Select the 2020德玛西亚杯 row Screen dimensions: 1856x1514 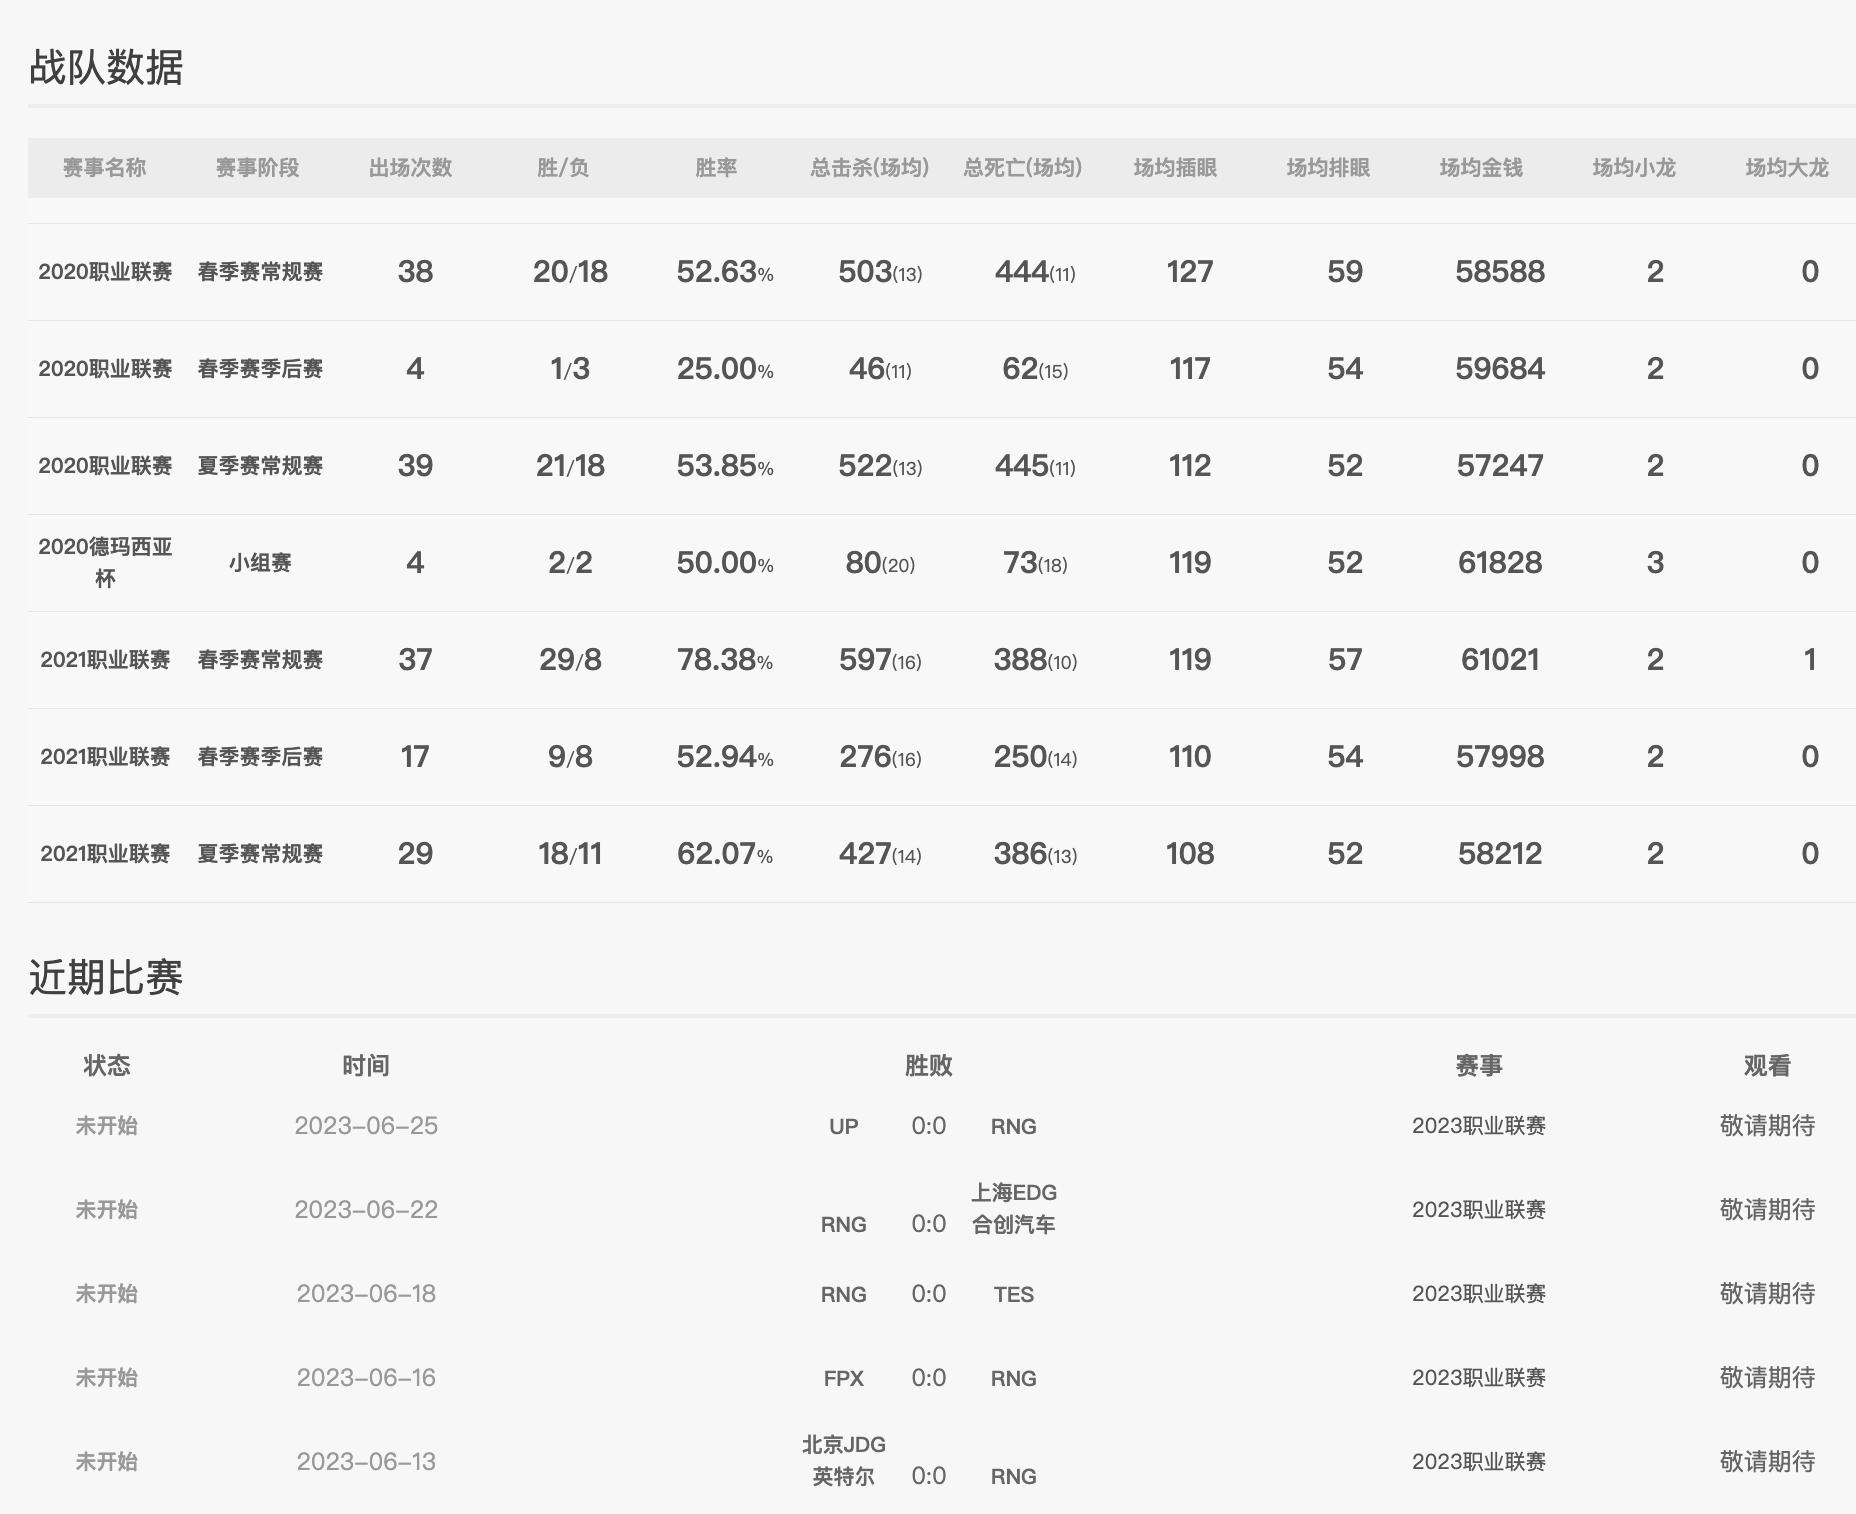[x=103, y=562]
